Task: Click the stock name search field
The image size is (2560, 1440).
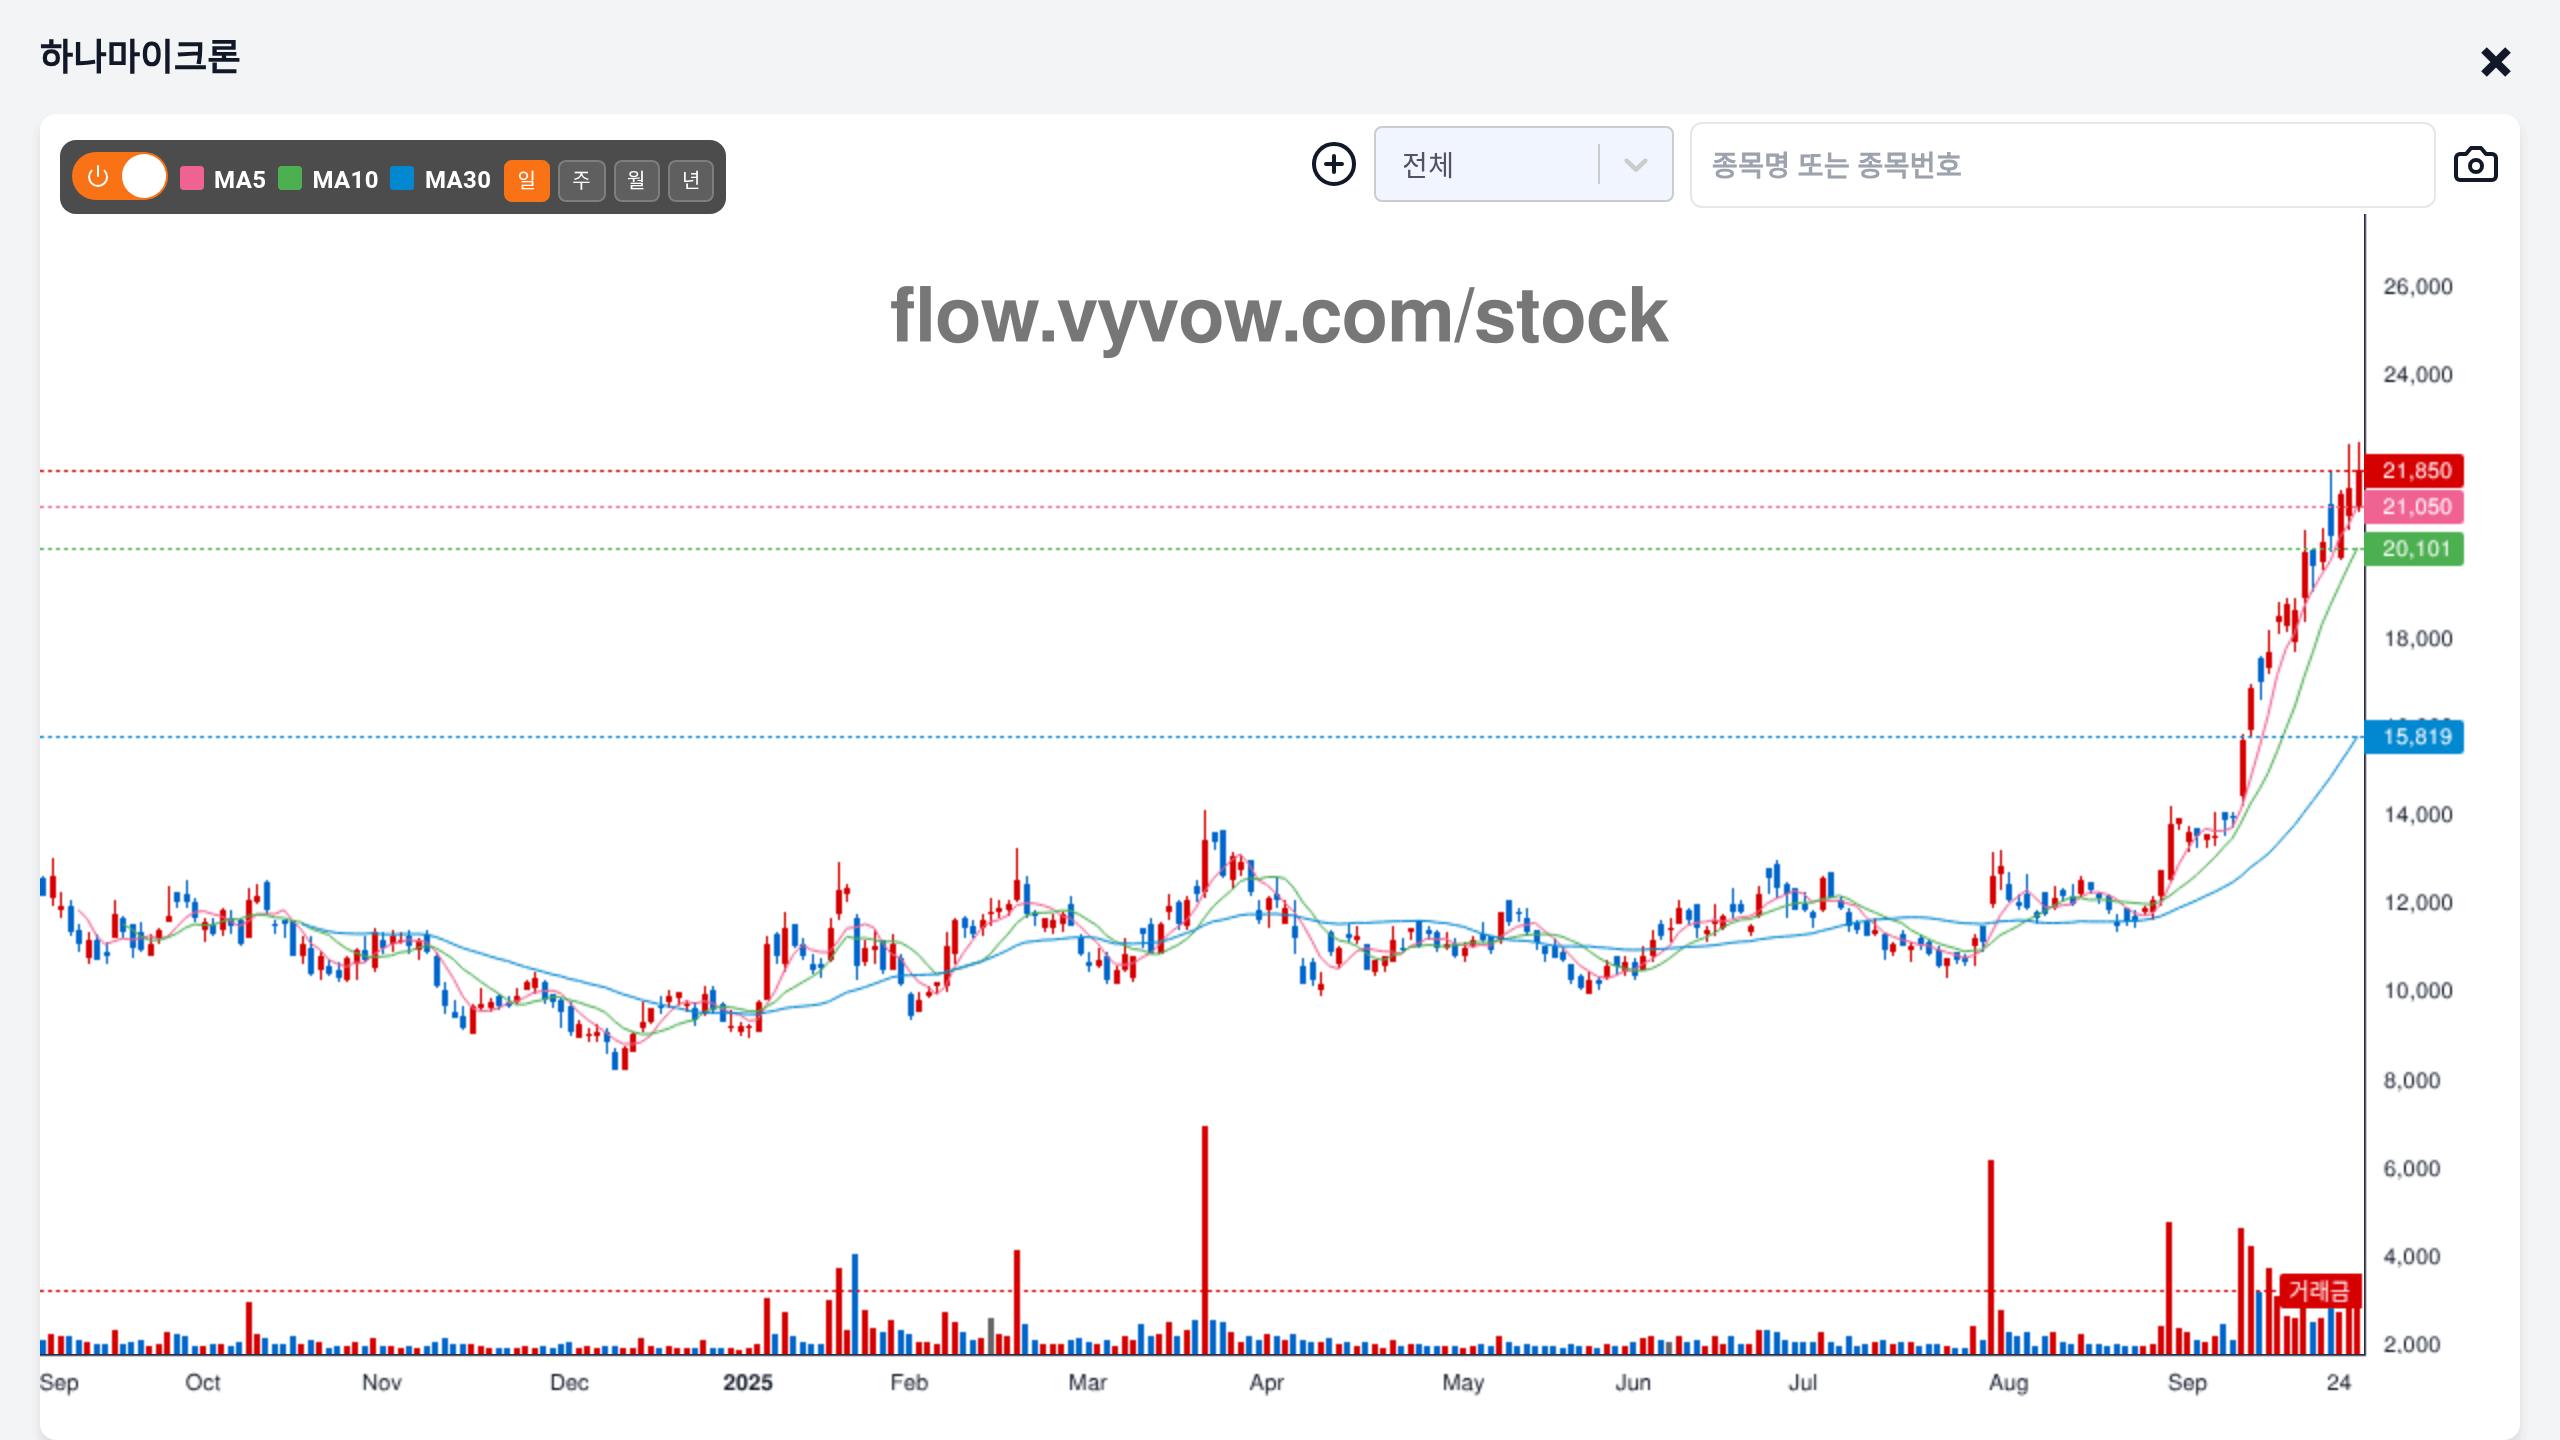Action: [2062, 165]
